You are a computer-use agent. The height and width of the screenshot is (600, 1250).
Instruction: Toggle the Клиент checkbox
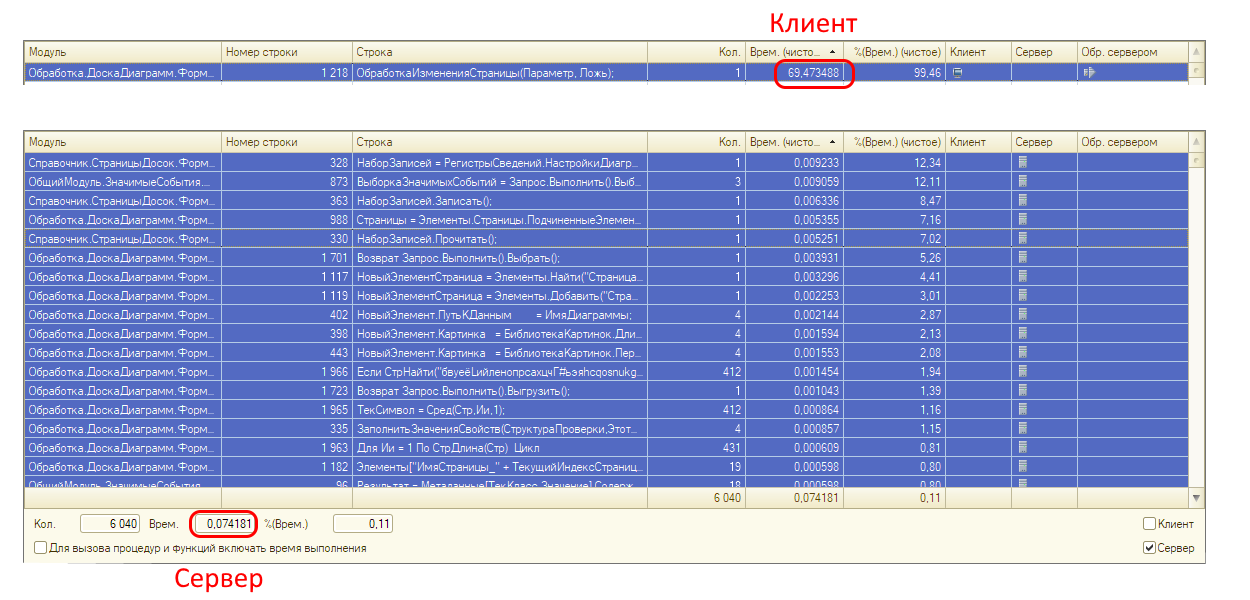pyautogui.click(x=1149, y=523)
